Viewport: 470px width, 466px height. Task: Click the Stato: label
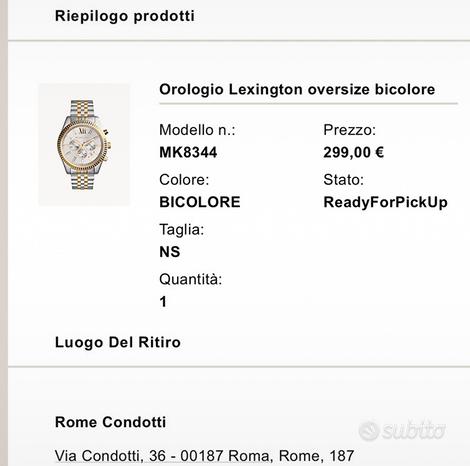pos(343,180)
